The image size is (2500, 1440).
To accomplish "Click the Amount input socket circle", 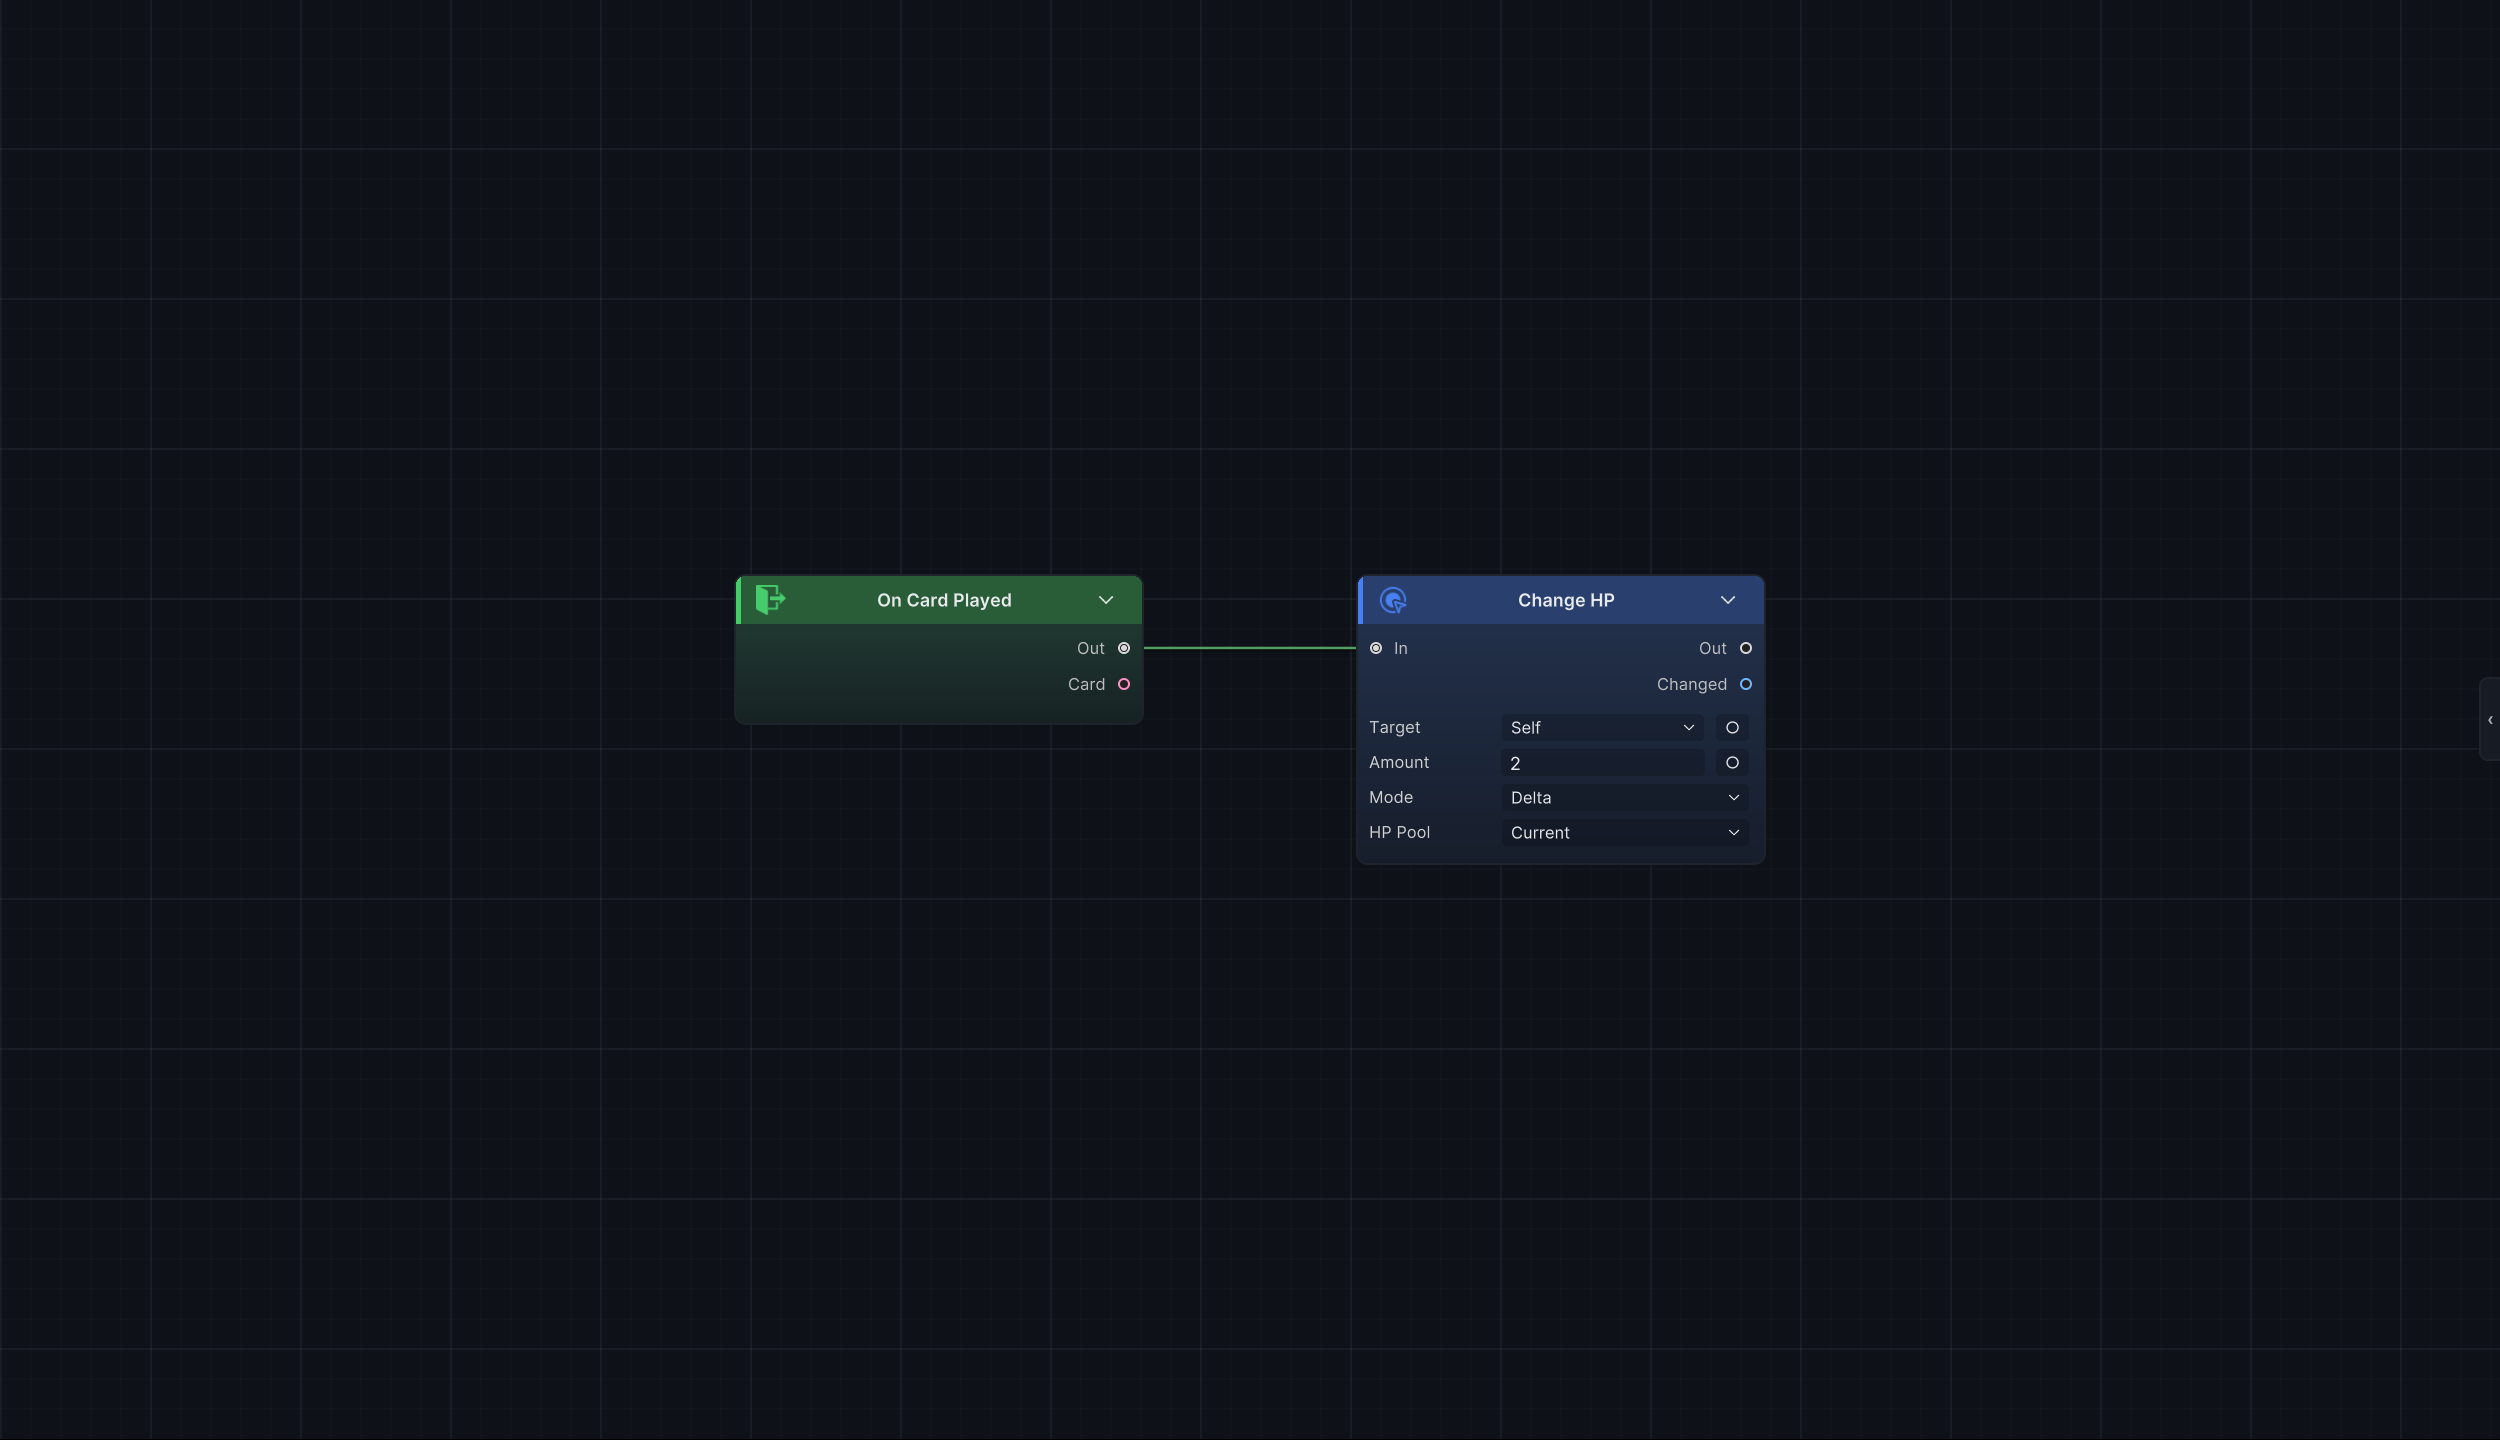I will tap(1733, 762).
